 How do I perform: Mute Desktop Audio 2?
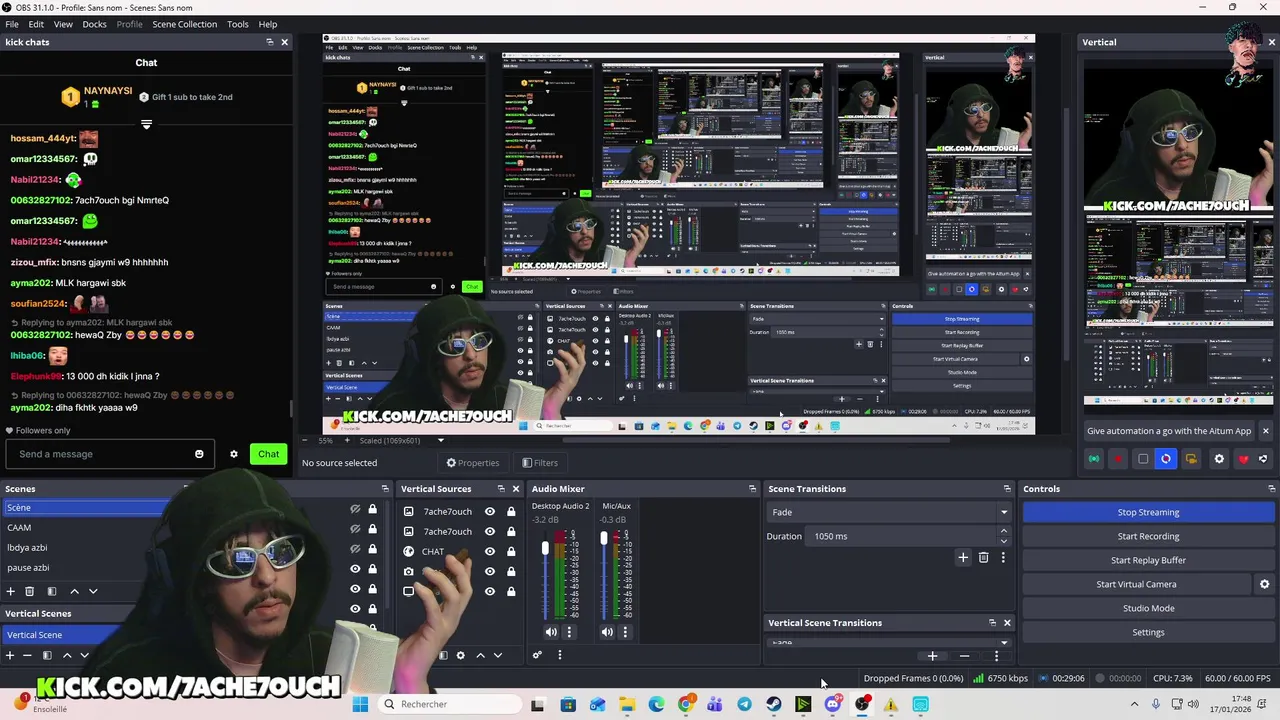pos(551,632)
